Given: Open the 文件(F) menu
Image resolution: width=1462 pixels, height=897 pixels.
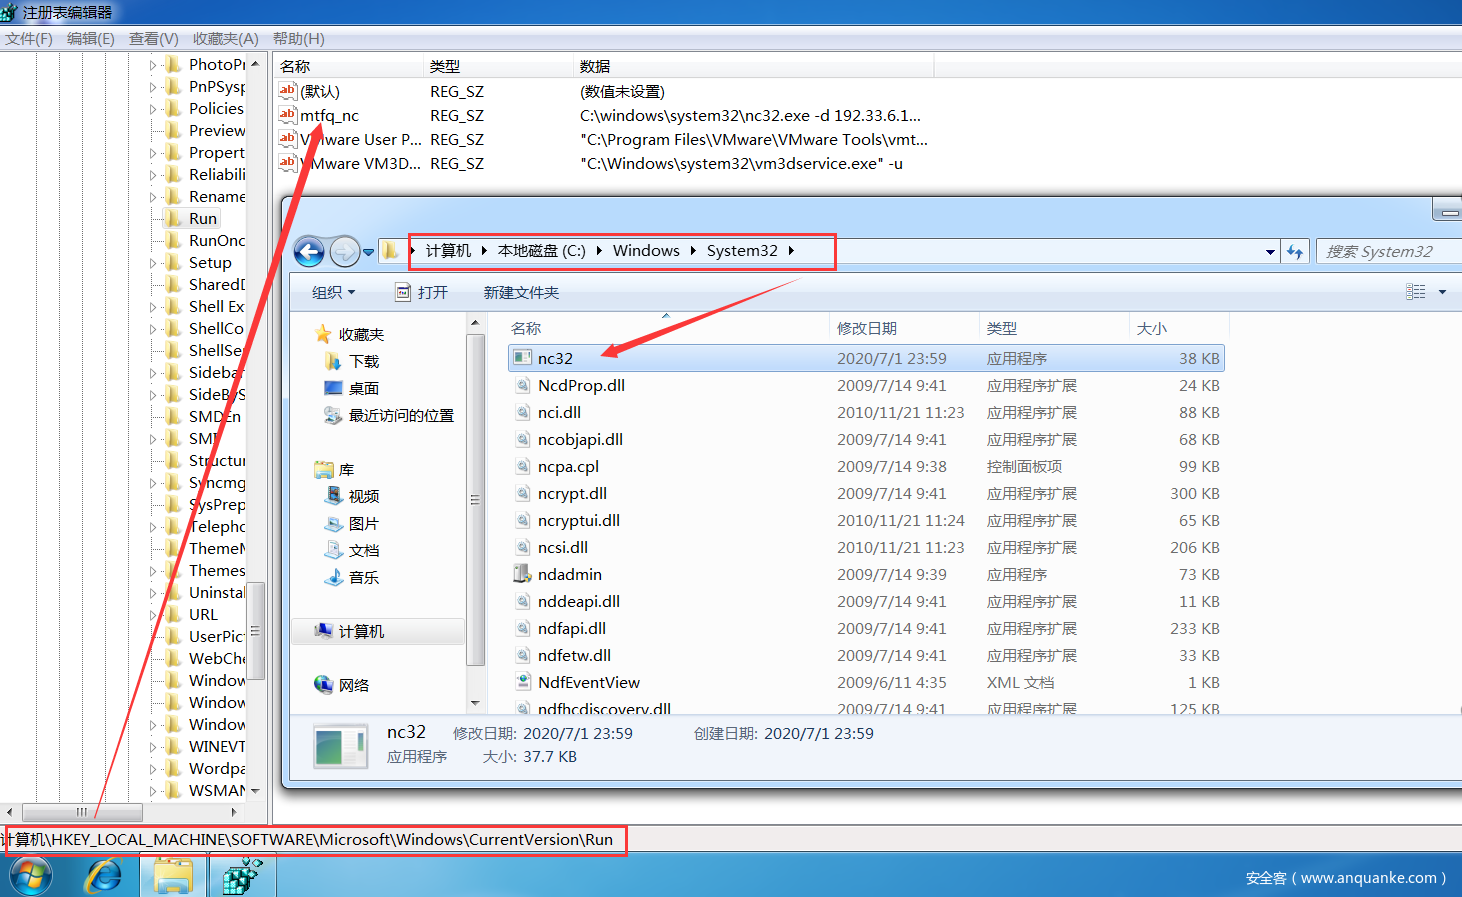Looking at the screenshot, I should point(29,39).
